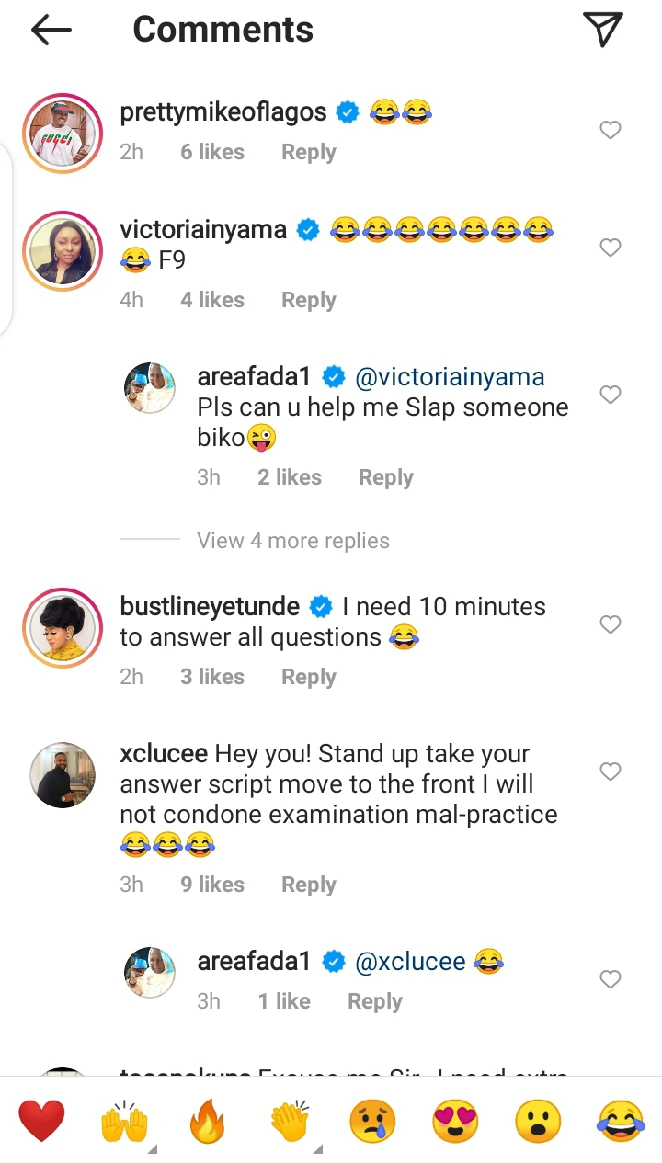Select the fire emoji reaction
Viewport: 662px width, 1163px height.
(207, 1121)
